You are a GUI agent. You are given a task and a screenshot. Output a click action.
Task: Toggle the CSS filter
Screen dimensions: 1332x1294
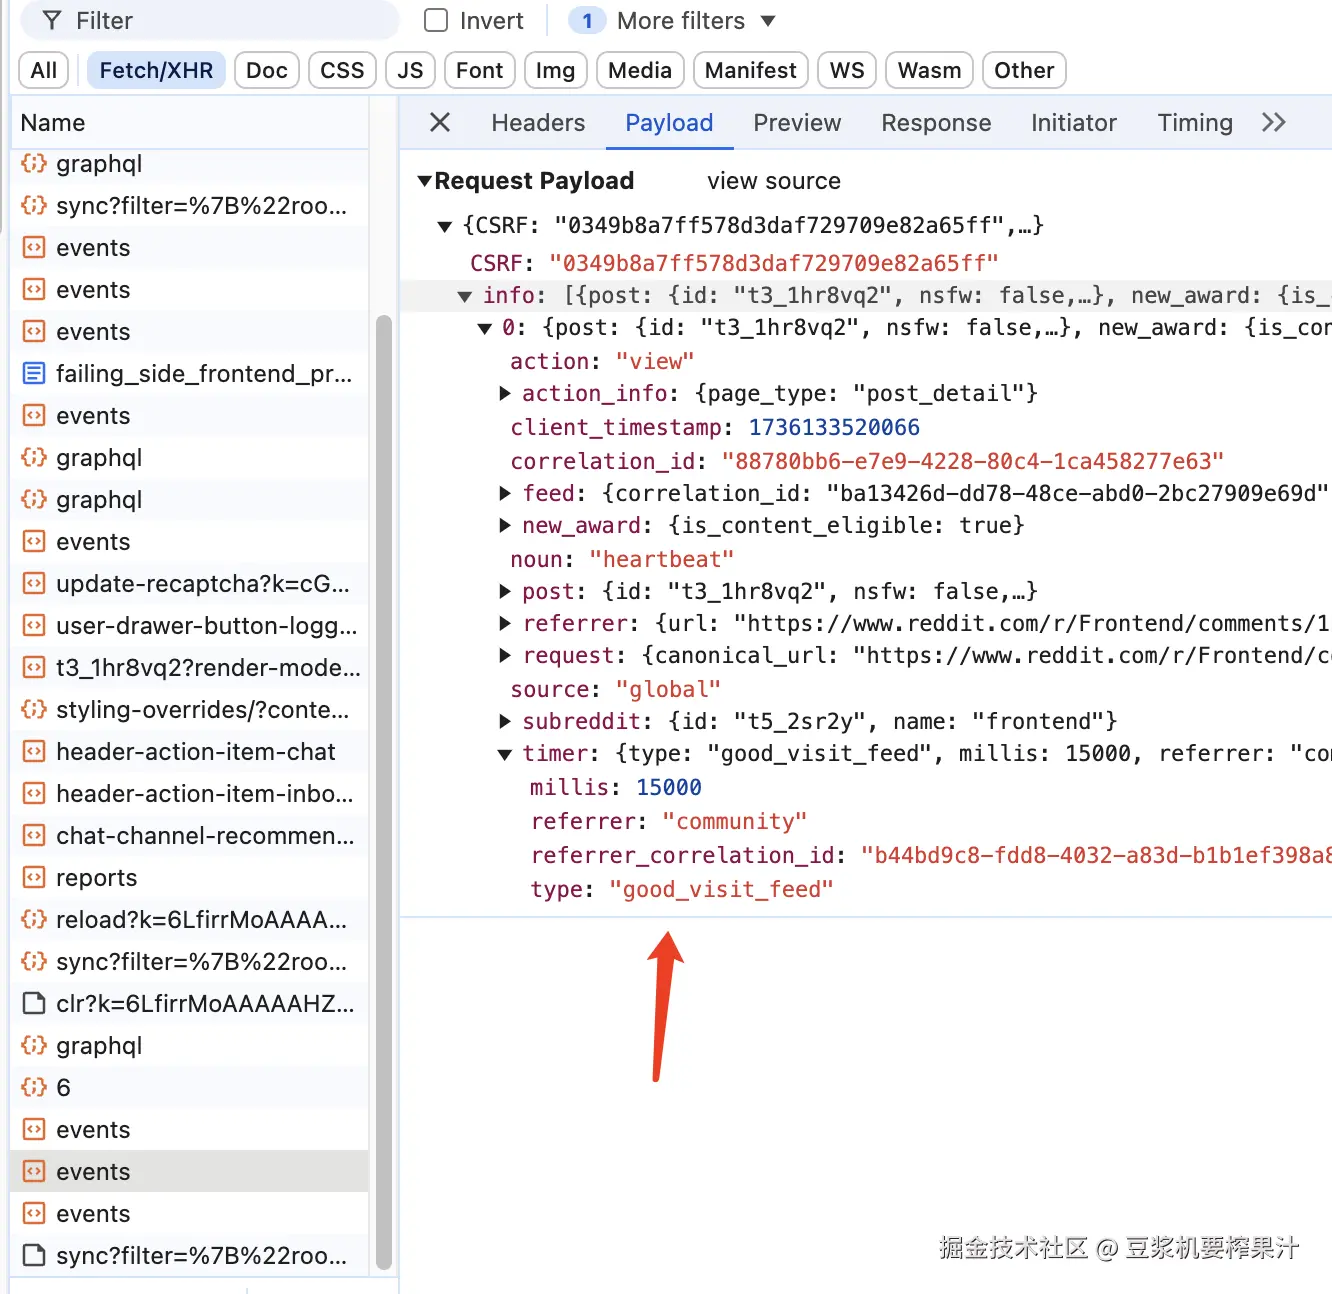(x=342, y=71)
